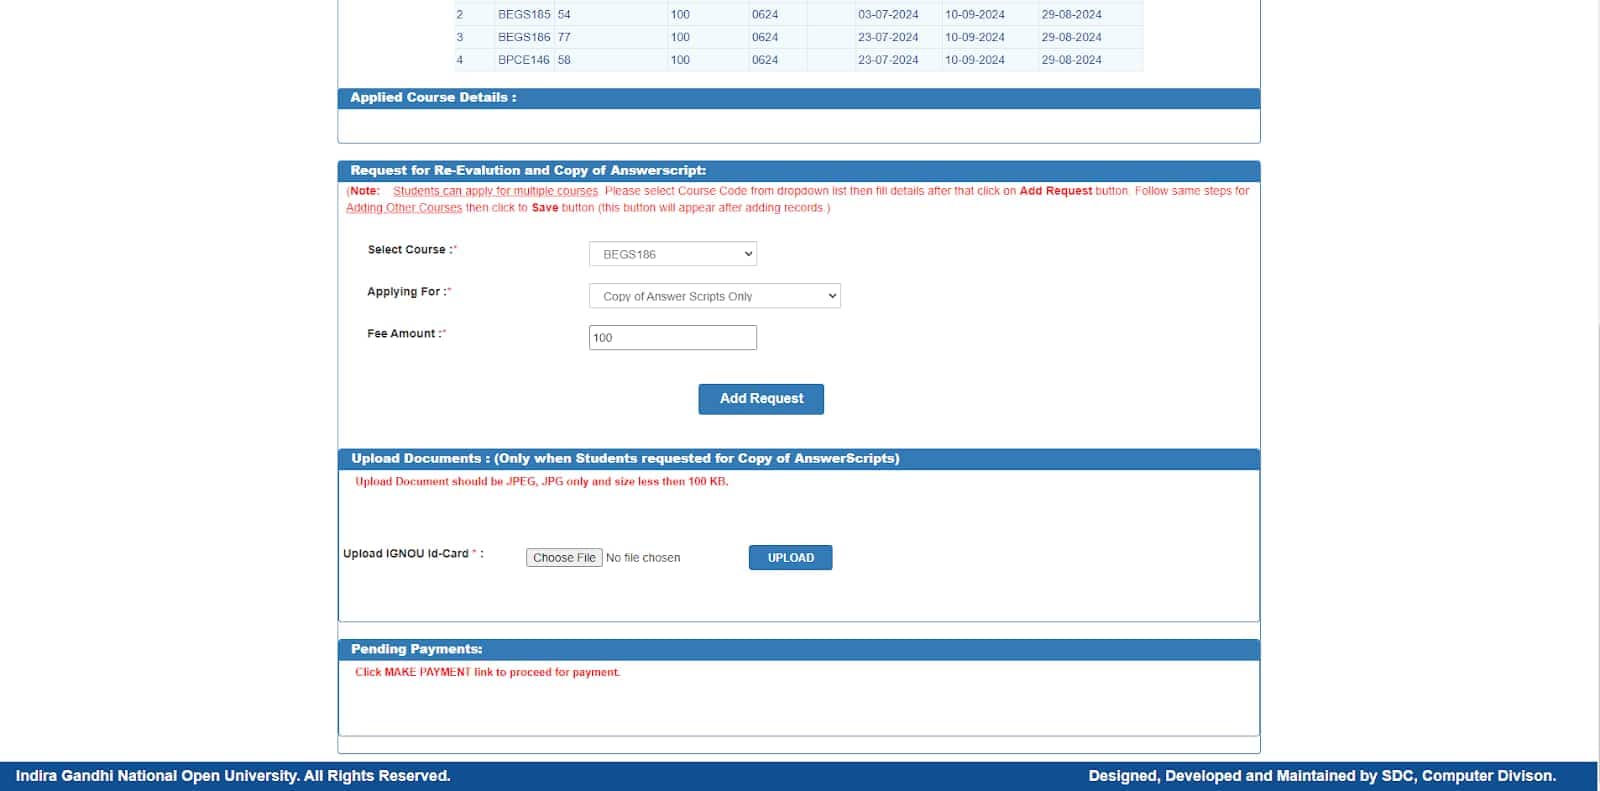Click marks value 77 in BEGS186 row
Viewport: 1600px width, 791px height.
pos(564,37)
